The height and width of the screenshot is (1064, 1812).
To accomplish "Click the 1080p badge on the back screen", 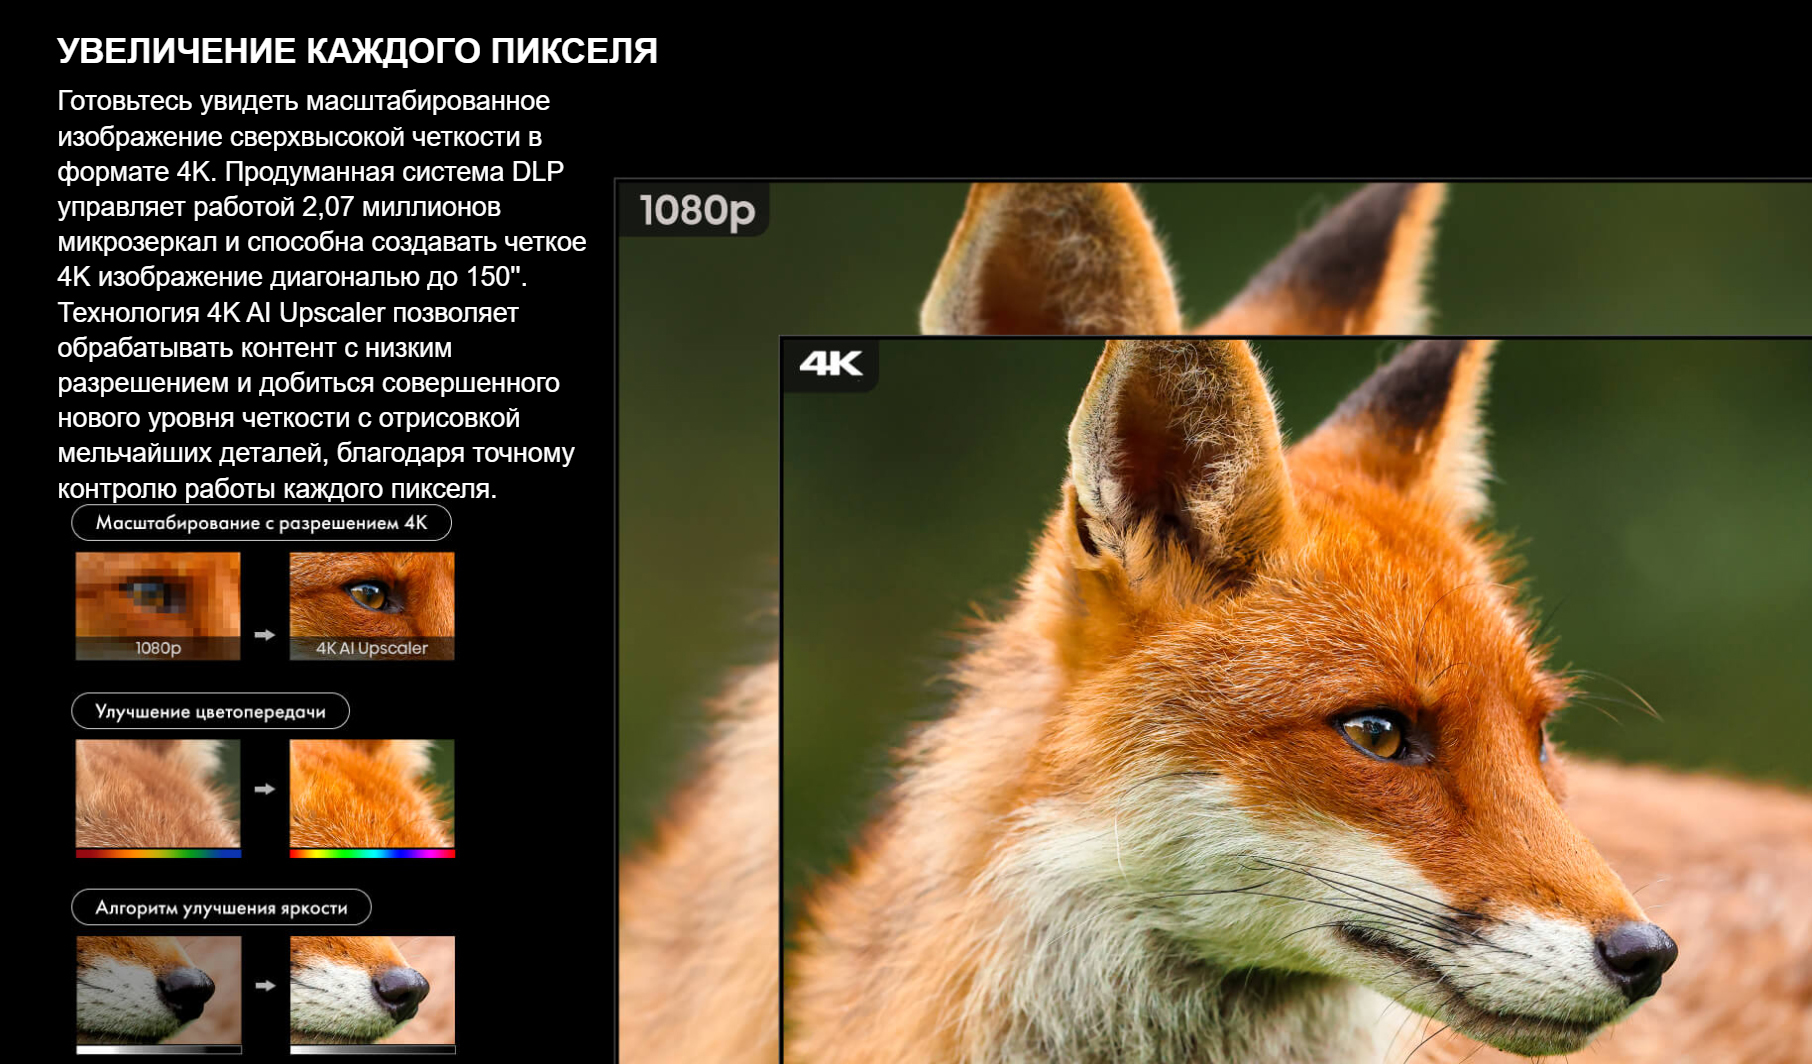I will point(696,210).
